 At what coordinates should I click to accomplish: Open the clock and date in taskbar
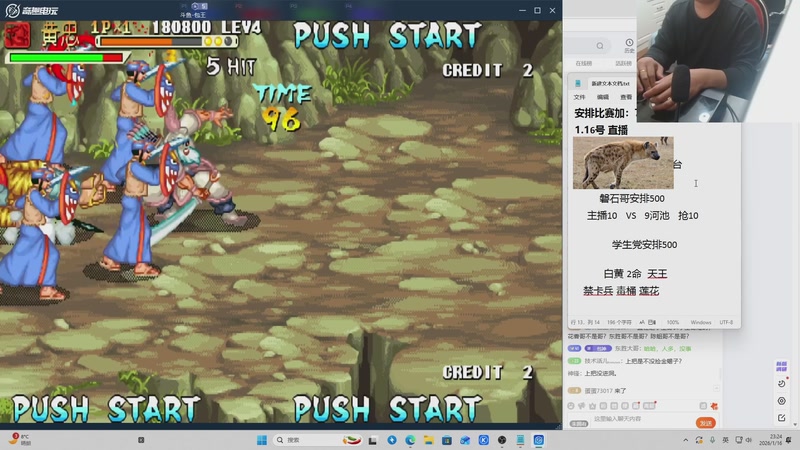[770, 440]
